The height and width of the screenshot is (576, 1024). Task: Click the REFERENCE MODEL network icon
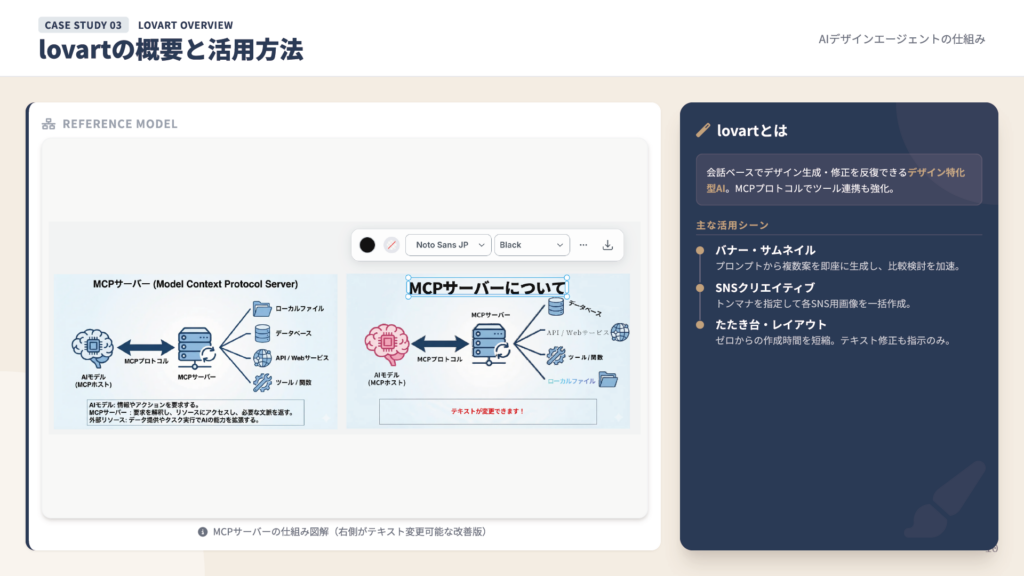click(x=48, y=124)
